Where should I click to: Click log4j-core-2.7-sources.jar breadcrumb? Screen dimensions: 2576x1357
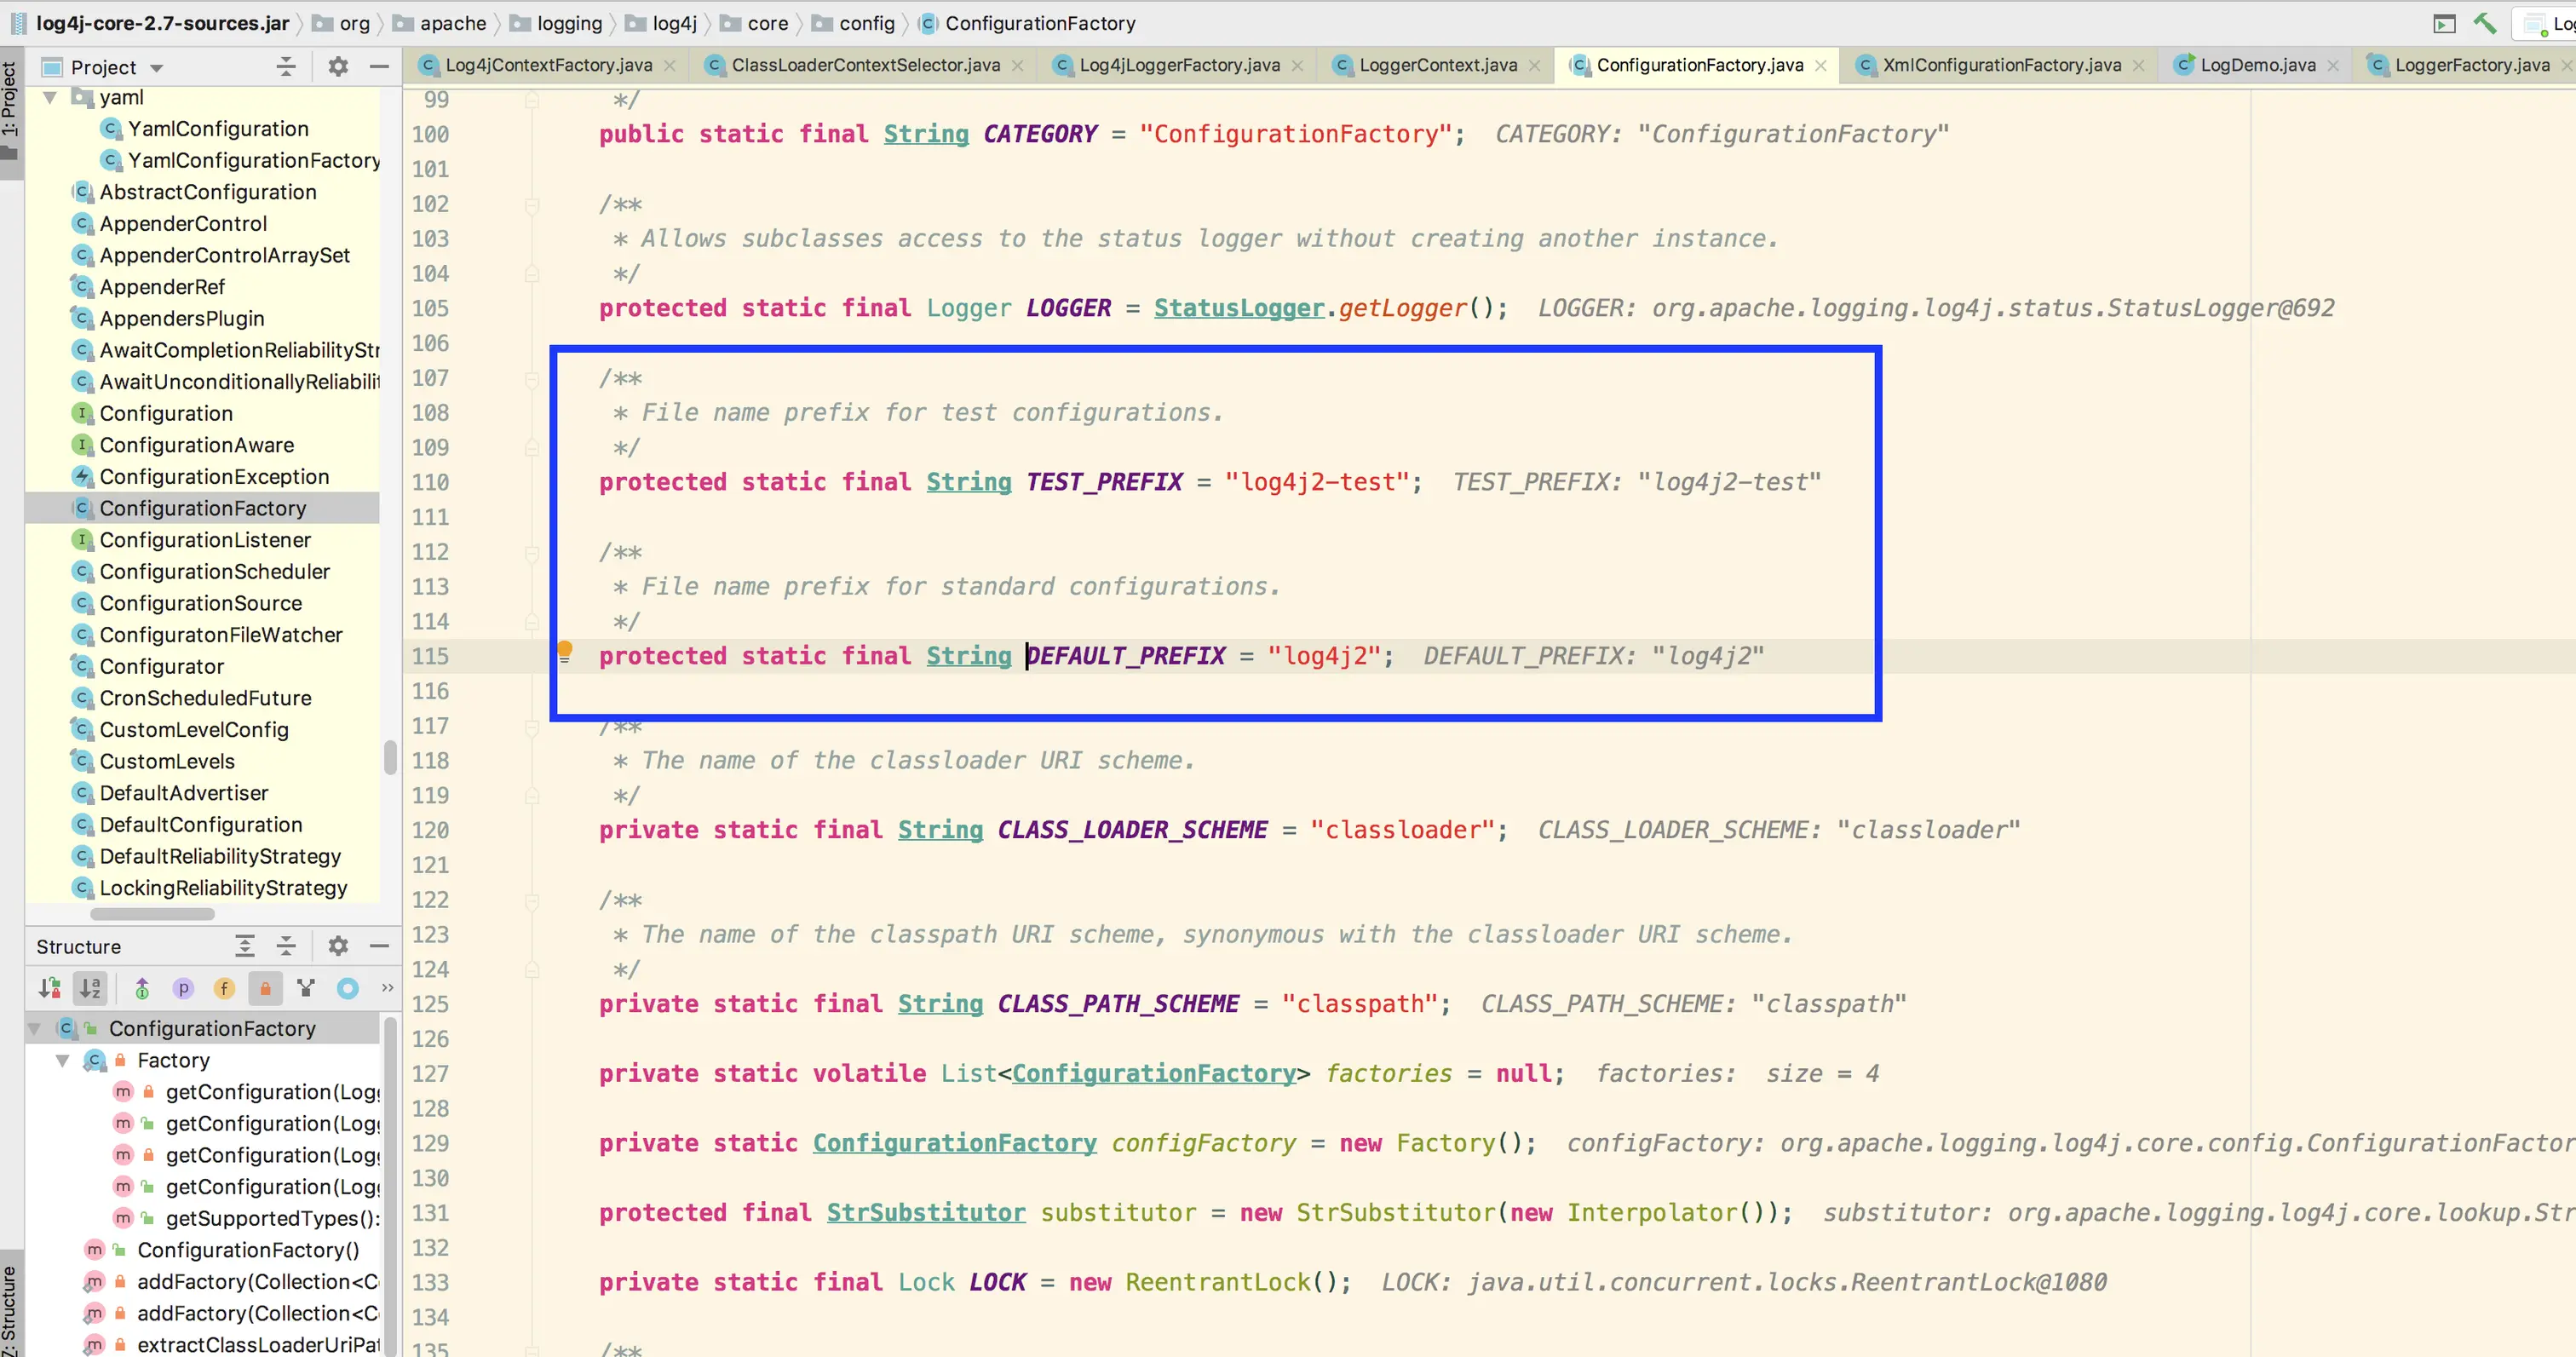pyautogui.click(x=150, y=23)
